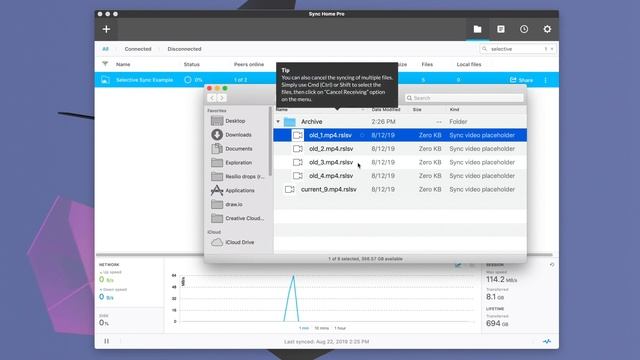Click the Finder forward arrow

click(x=222, y=98)
